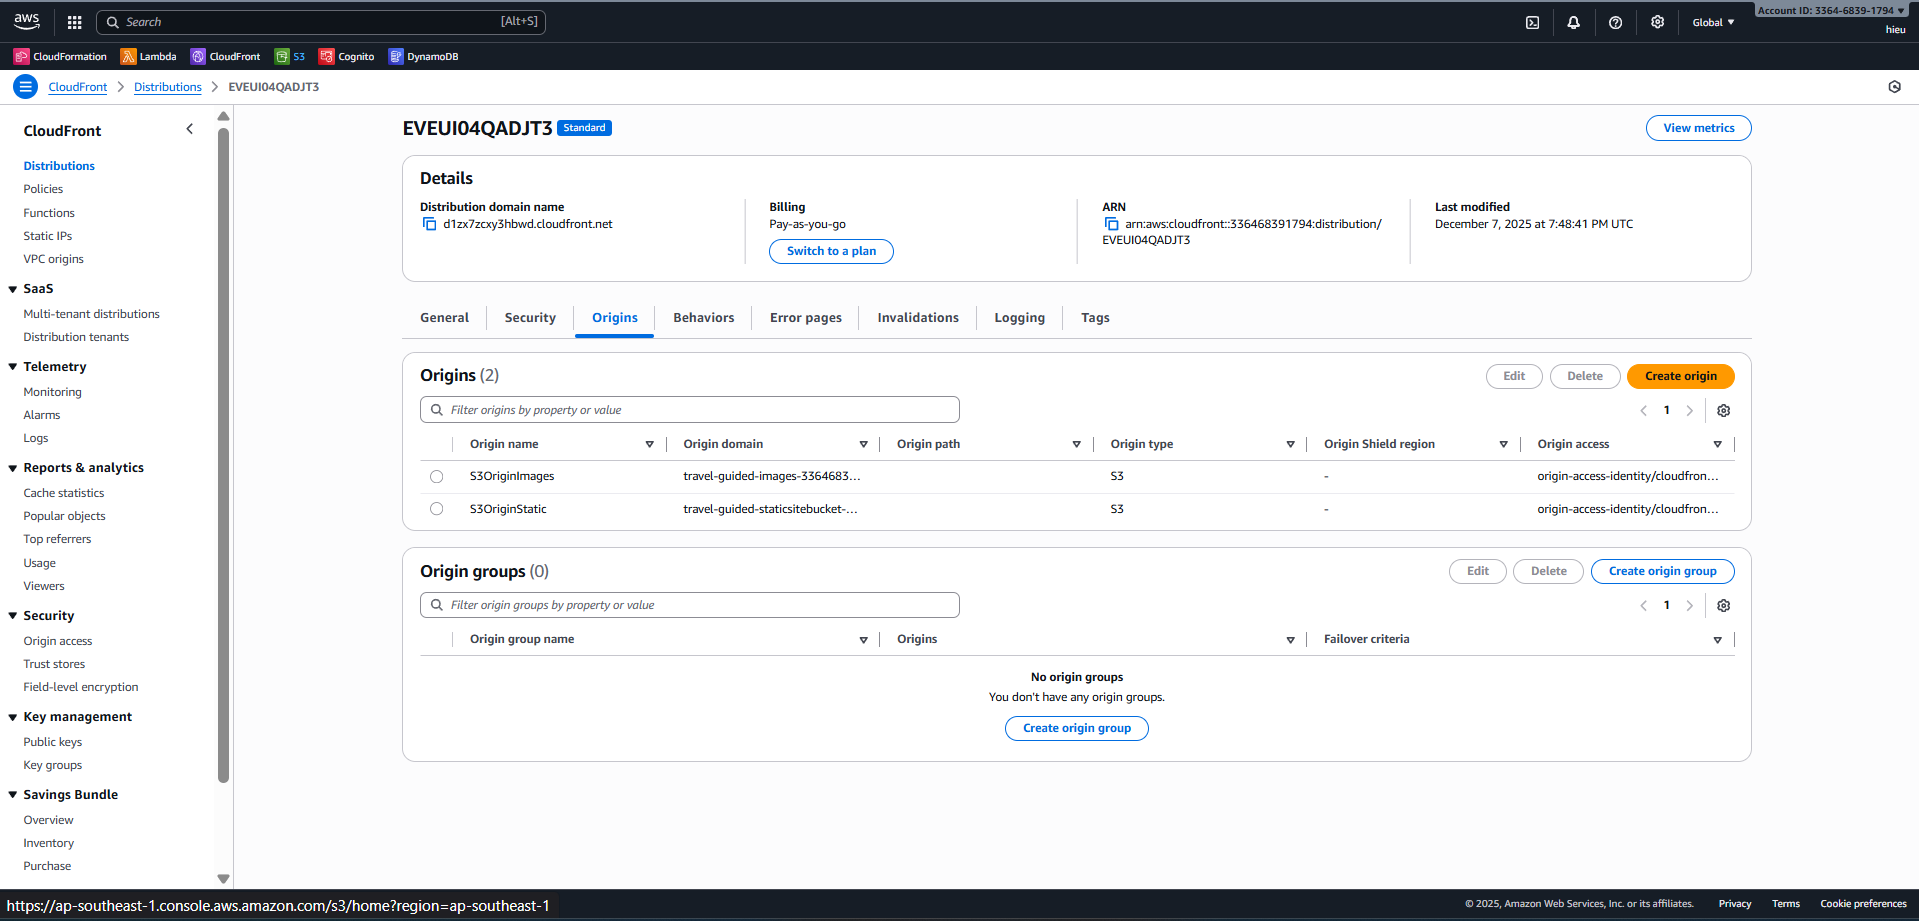Open the AWS services grid icon
The height and width of the screenshot is (921, 1919).
tap(74, 21)
